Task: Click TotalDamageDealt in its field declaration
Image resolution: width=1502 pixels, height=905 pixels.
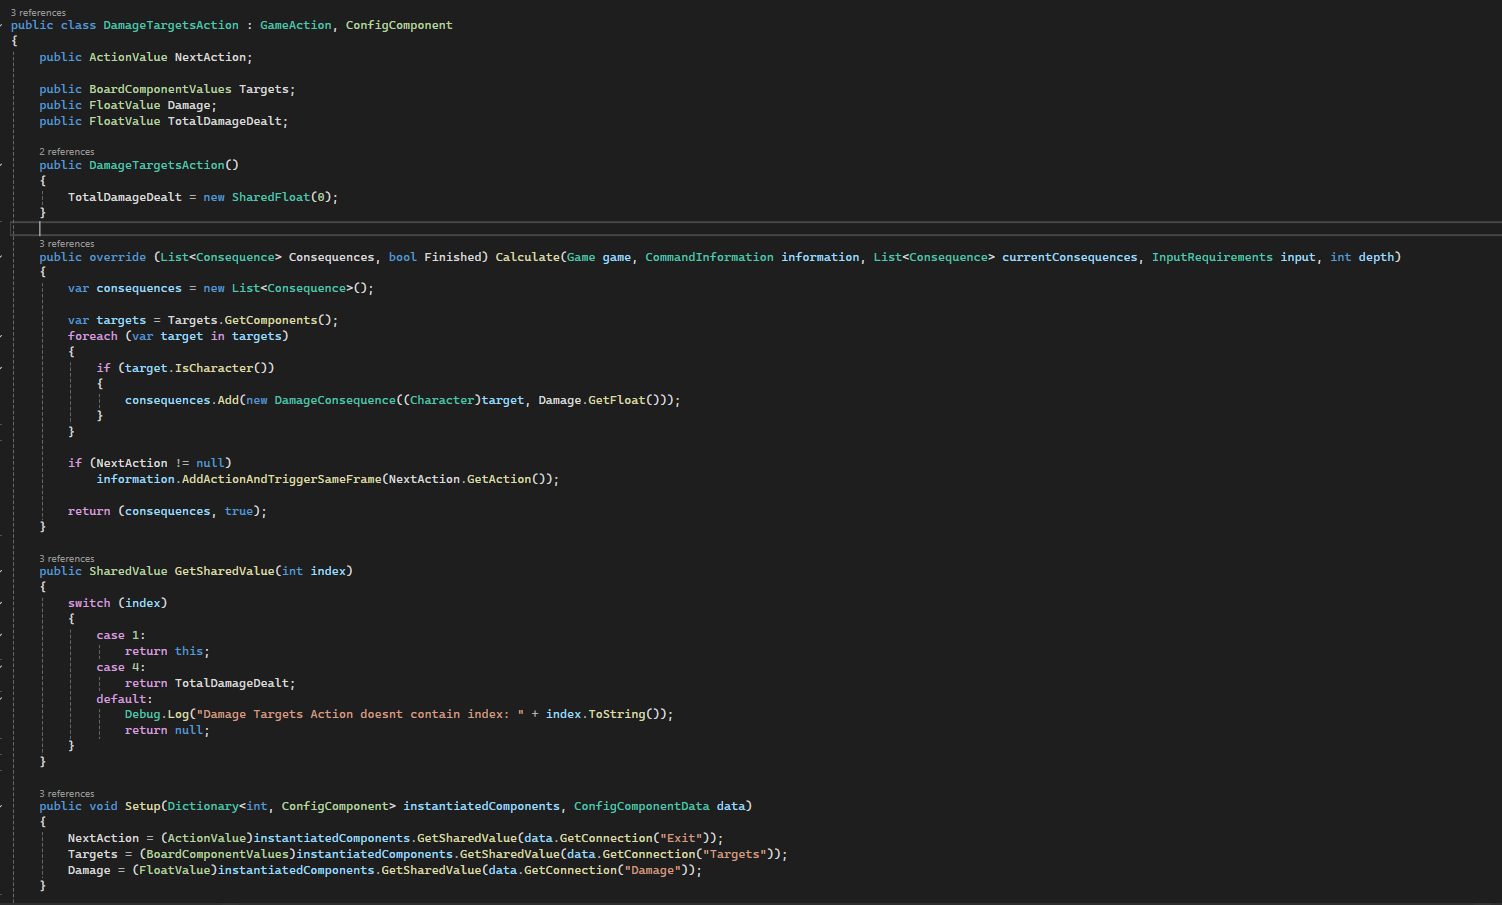Action: pyautogui.click(x=225, y=121)
